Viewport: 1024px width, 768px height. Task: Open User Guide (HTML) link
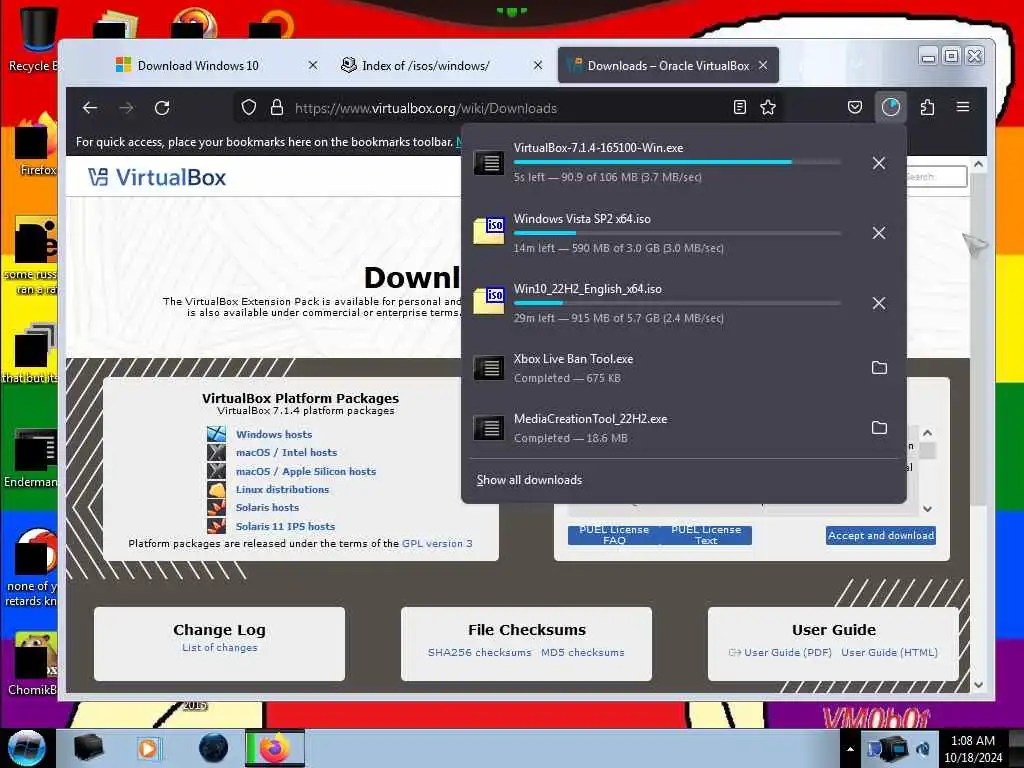[x=889, y=652]
